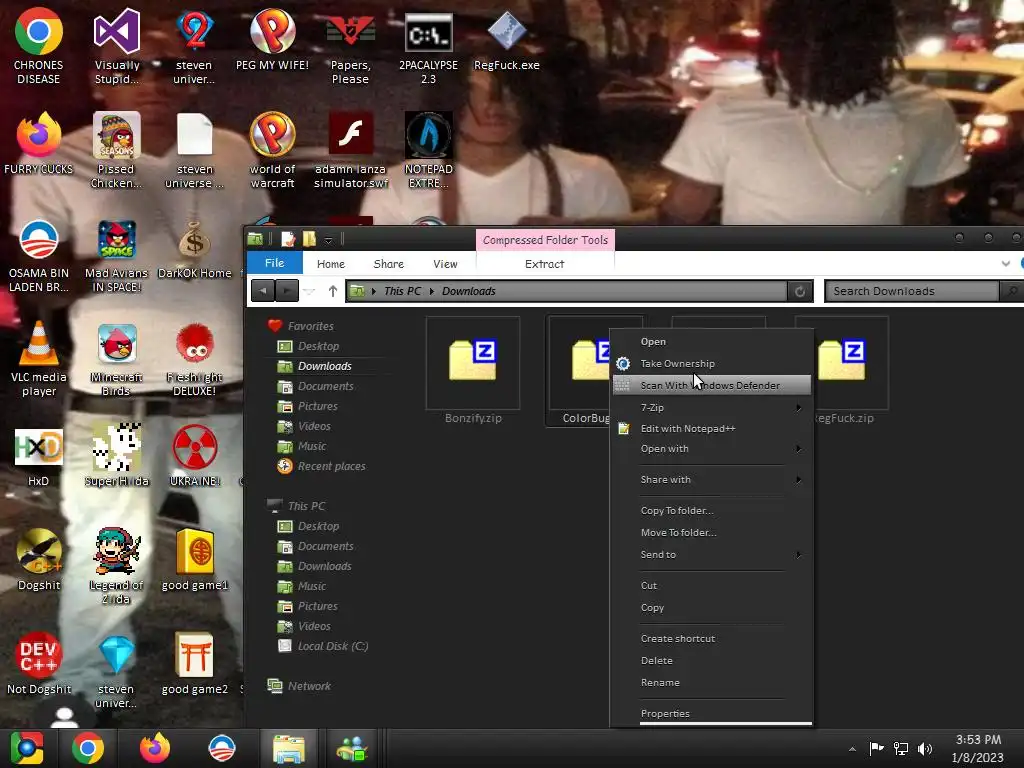The width and height of the screenshot is (1024, 768).
Task: Show hidden tray icons arrow
Action: pyautogui.click(x=852, y=749)
